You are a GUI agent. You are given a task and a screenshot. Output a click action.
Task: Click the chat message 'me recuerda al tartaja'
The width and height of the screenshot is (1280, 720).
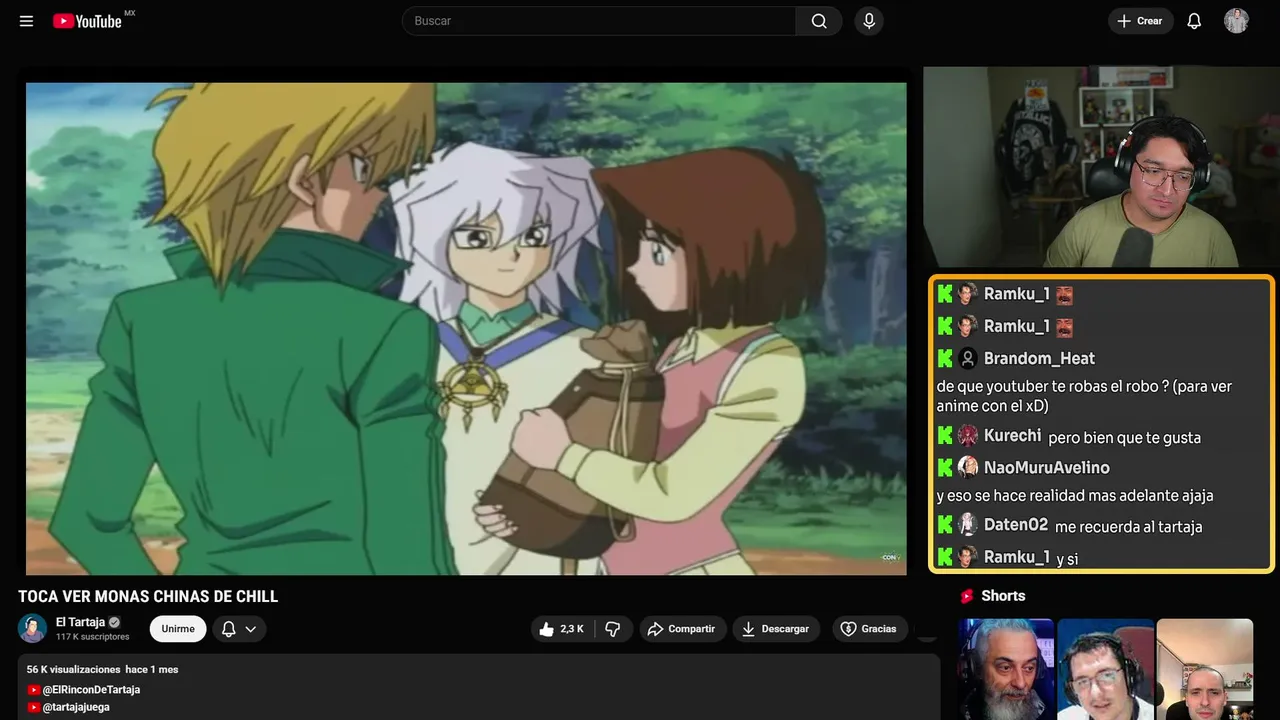1128,527
